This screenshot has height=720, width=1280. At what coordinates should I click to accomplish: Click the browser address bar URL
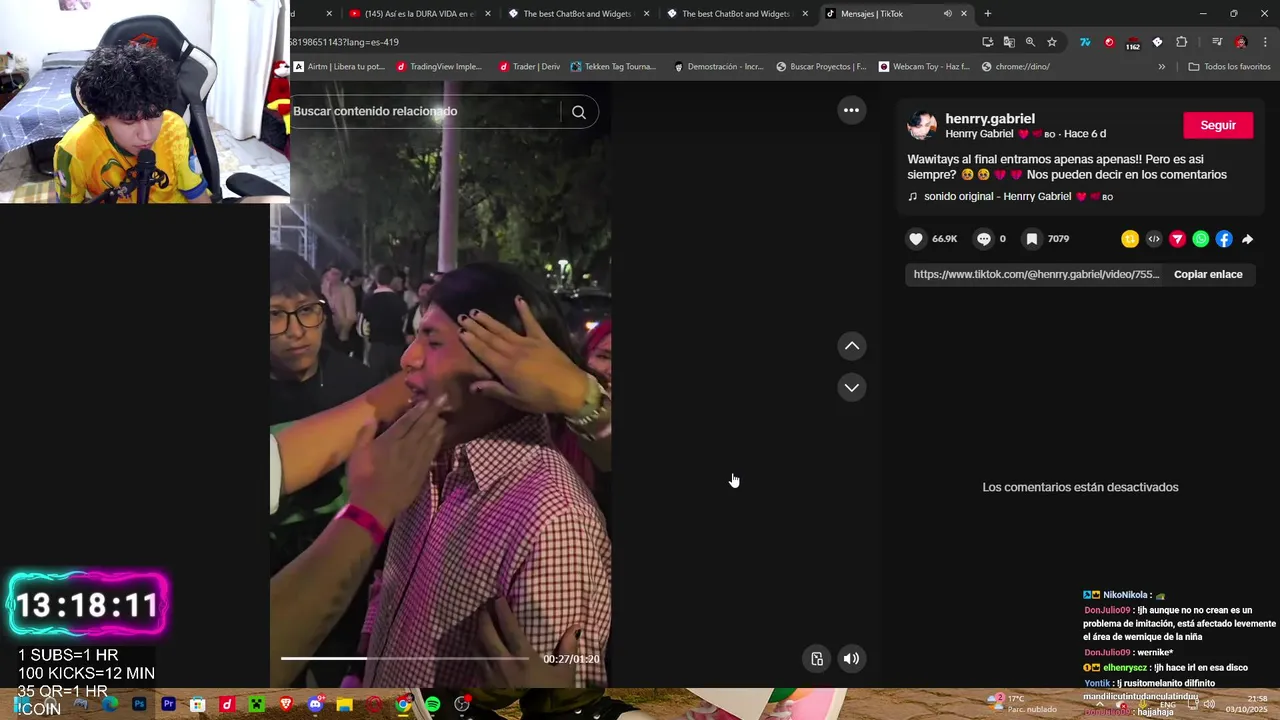tap(344, 42)
